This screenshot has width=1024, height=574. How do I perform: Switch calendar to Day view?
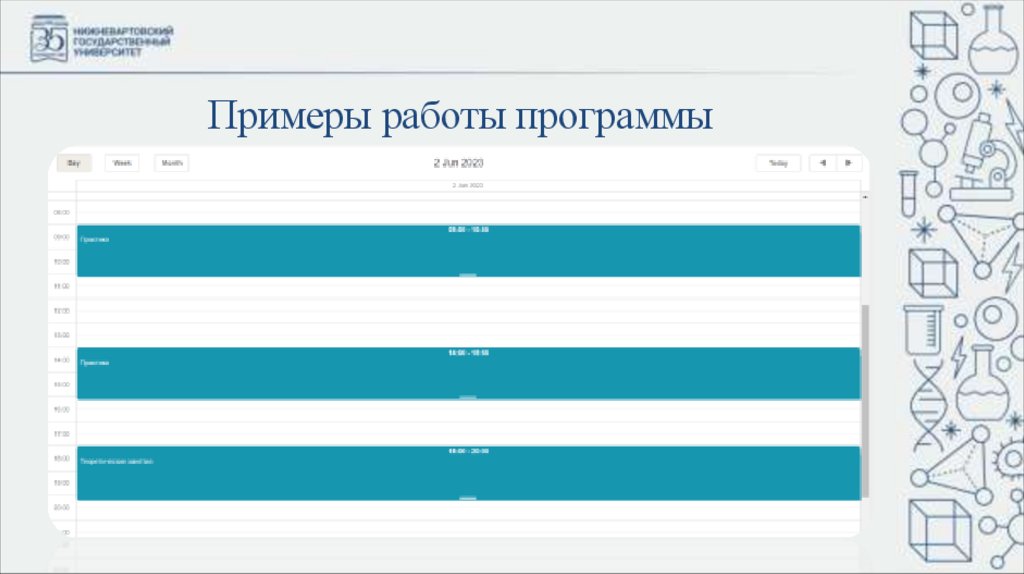[x=74, y=163]
